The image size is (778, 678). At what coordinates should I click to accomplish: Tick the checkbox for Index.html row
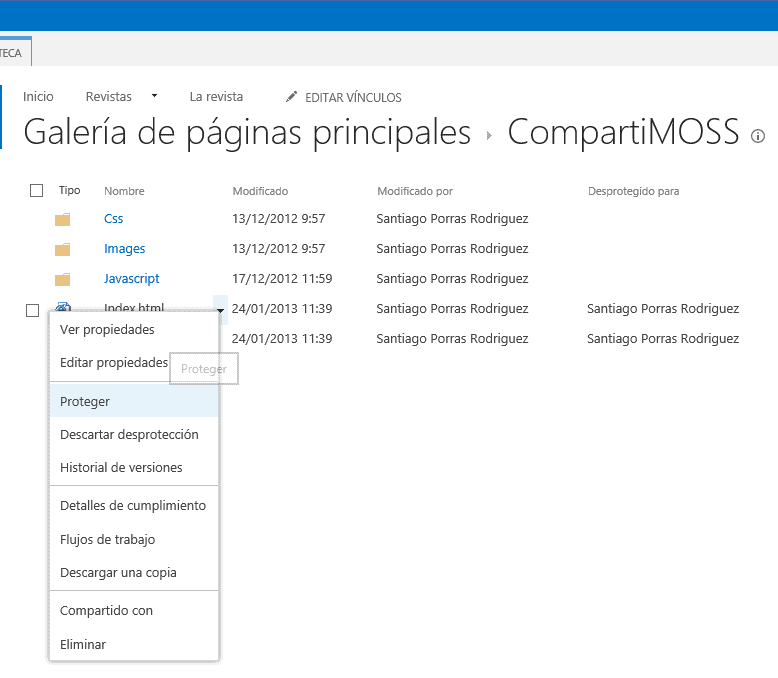click(x=32, y=311)
